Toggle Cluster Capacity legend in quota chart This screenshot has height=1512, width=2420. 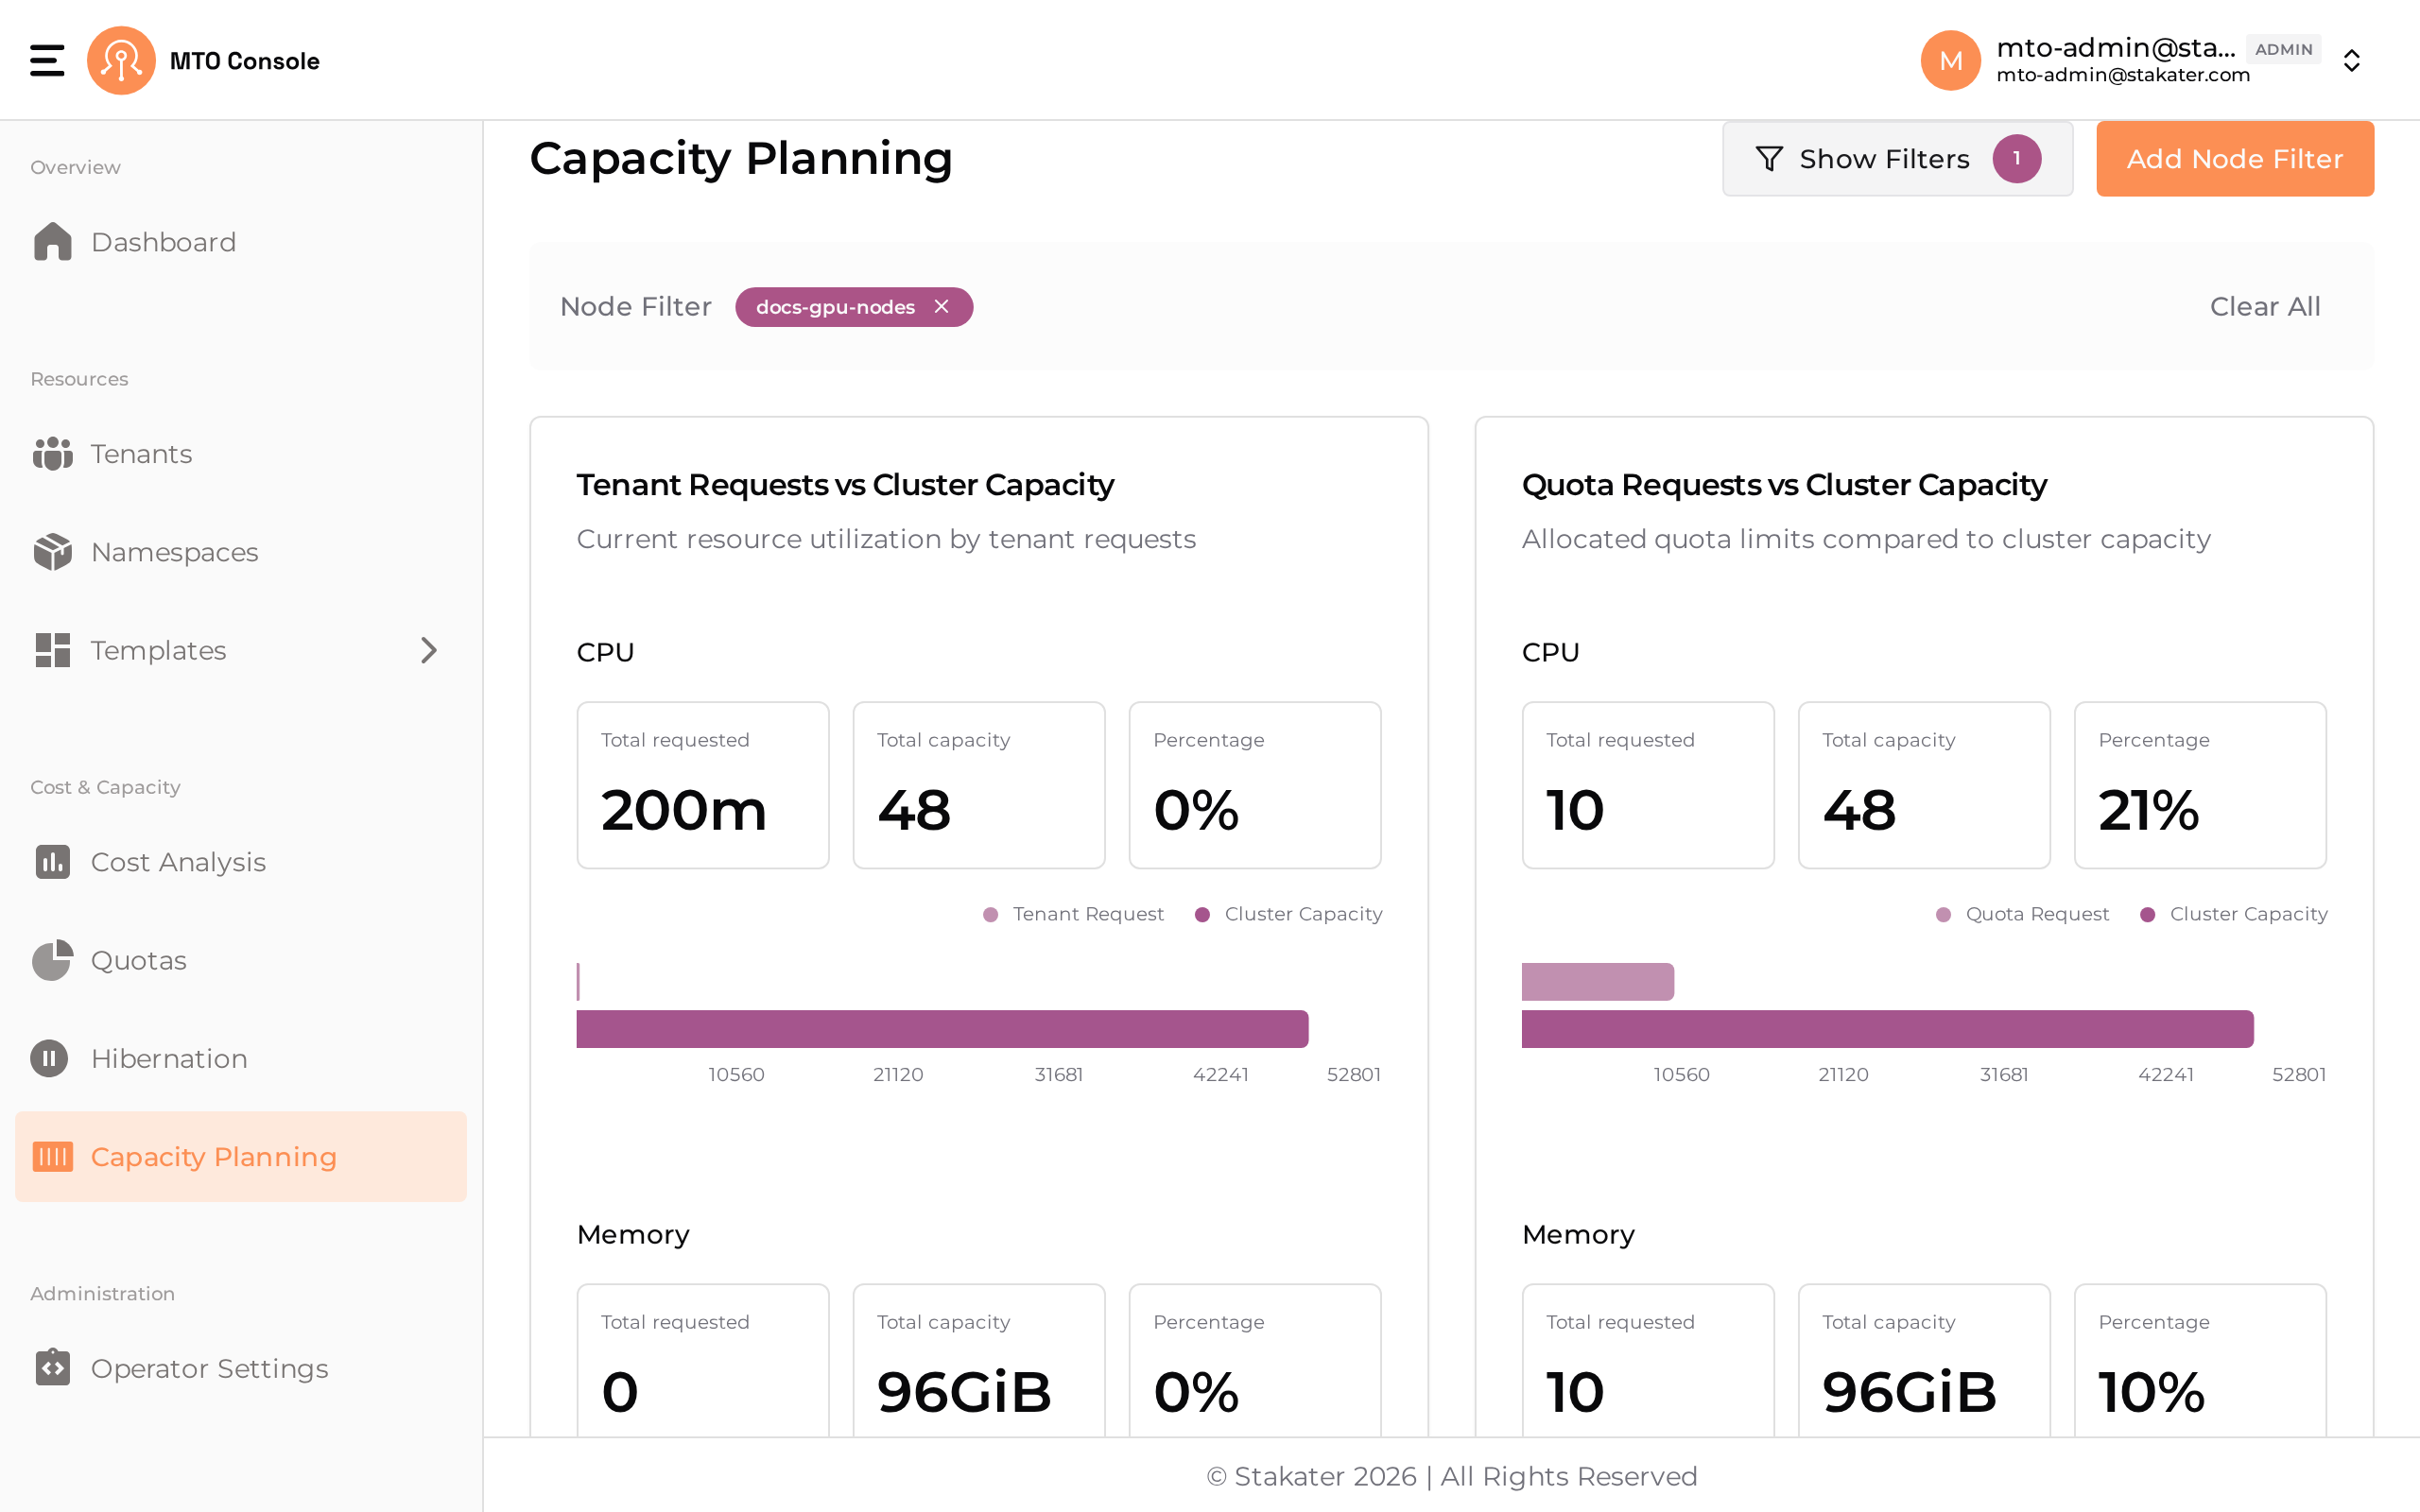point(2233,914)
